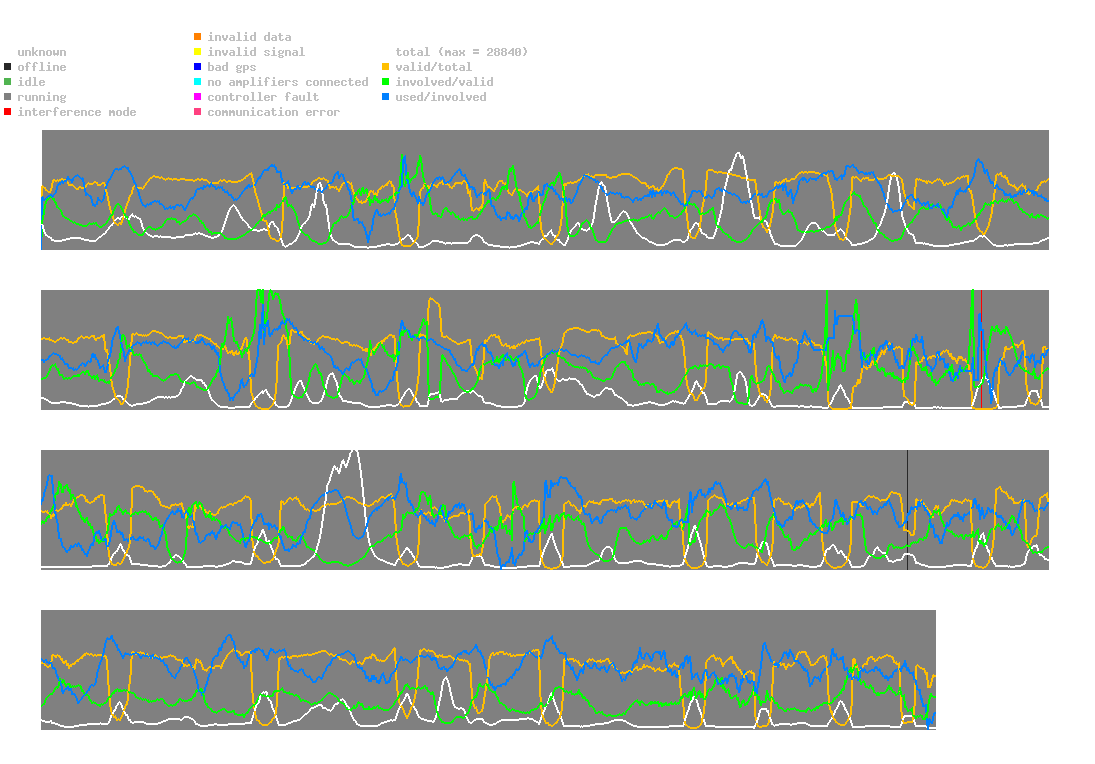The width and height of the screenshot is (1095, 764).
Task: Click the red vertical marker in second chart
Action: 981,349
